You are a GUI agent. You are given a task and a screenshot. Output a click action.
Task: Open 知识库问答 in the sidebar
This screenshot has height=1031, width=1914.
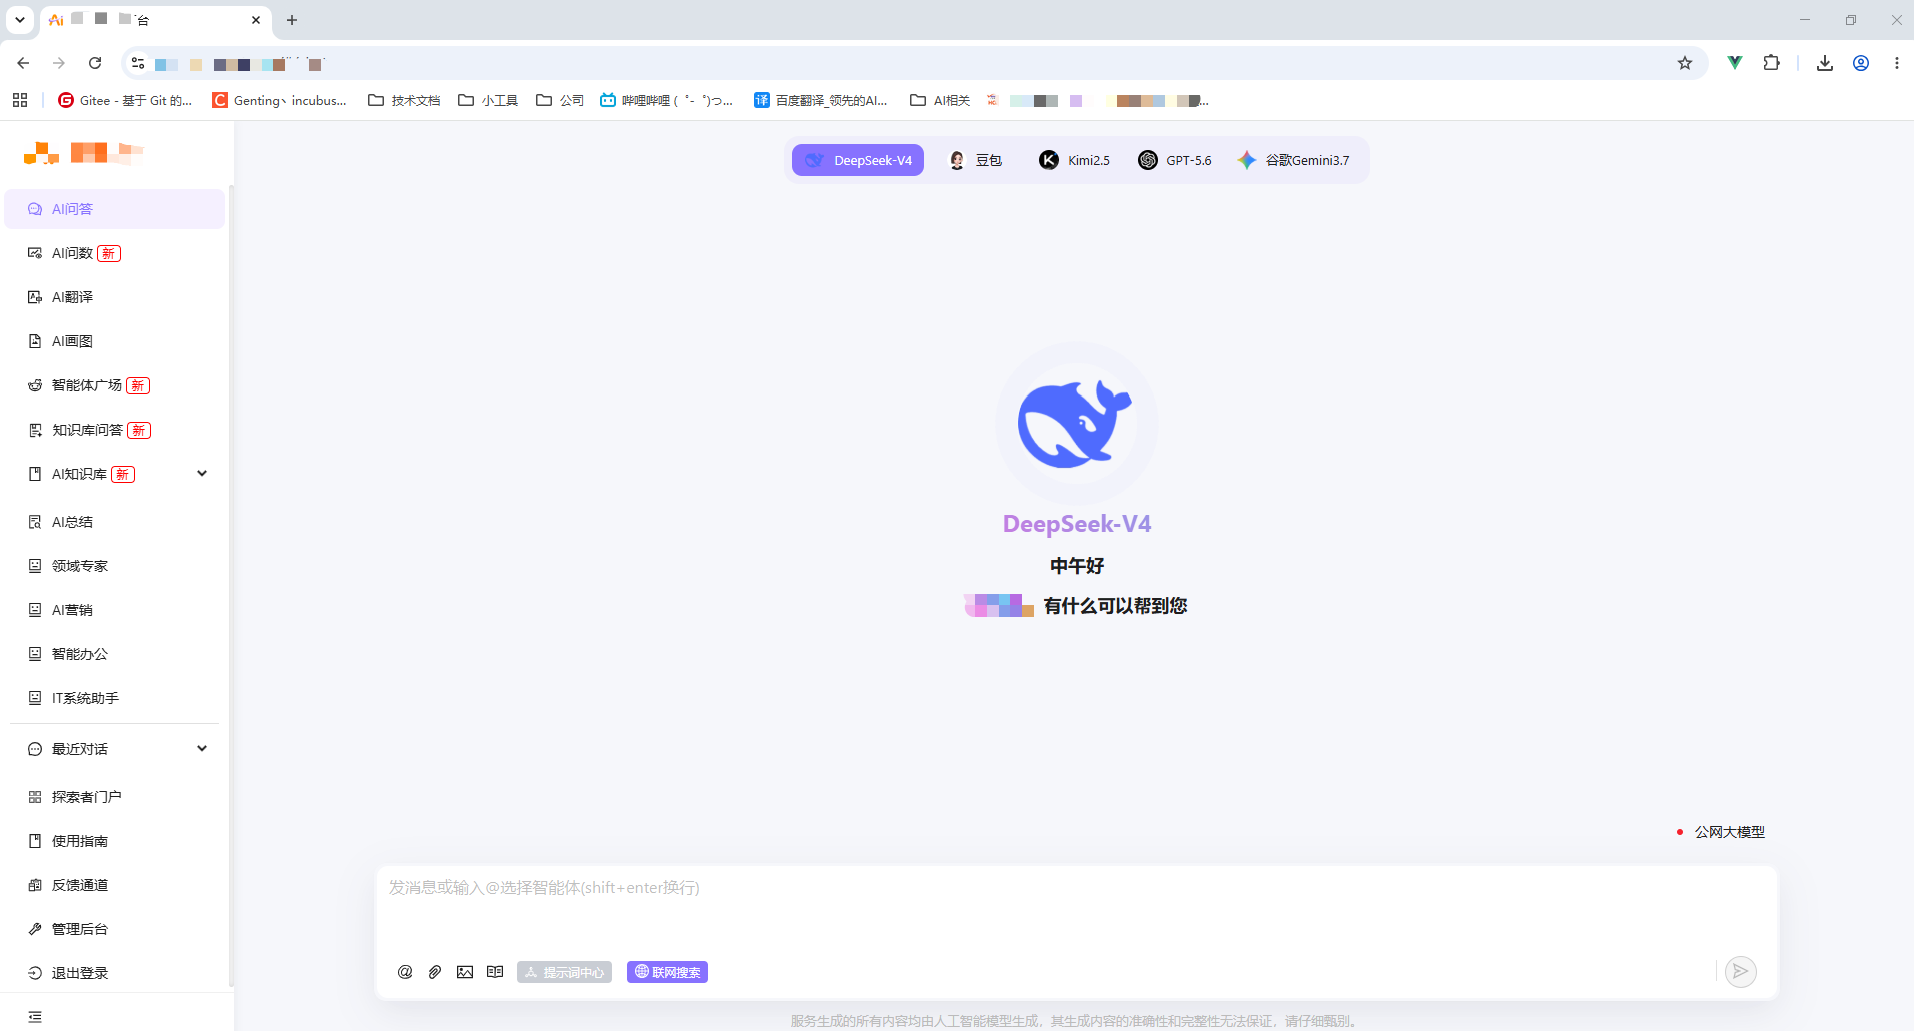pos(115,430)
